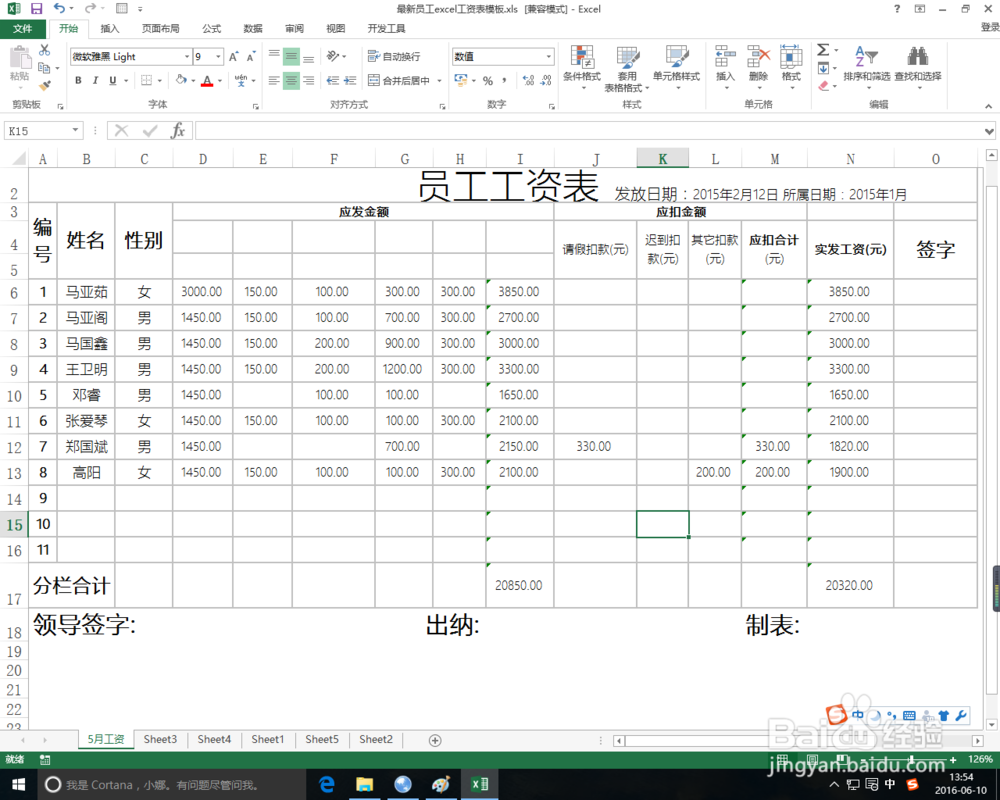This screenshot has width=1000, height=800.
Task: Toggle align text left
Action: tap(274, 80)
